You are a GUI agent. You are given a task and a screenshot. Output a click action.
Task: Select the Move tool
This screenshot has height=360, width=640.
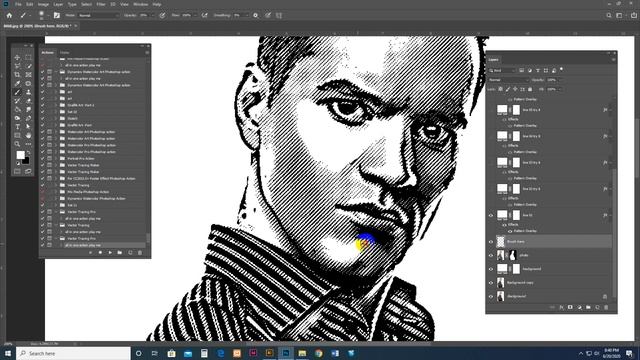17,58
